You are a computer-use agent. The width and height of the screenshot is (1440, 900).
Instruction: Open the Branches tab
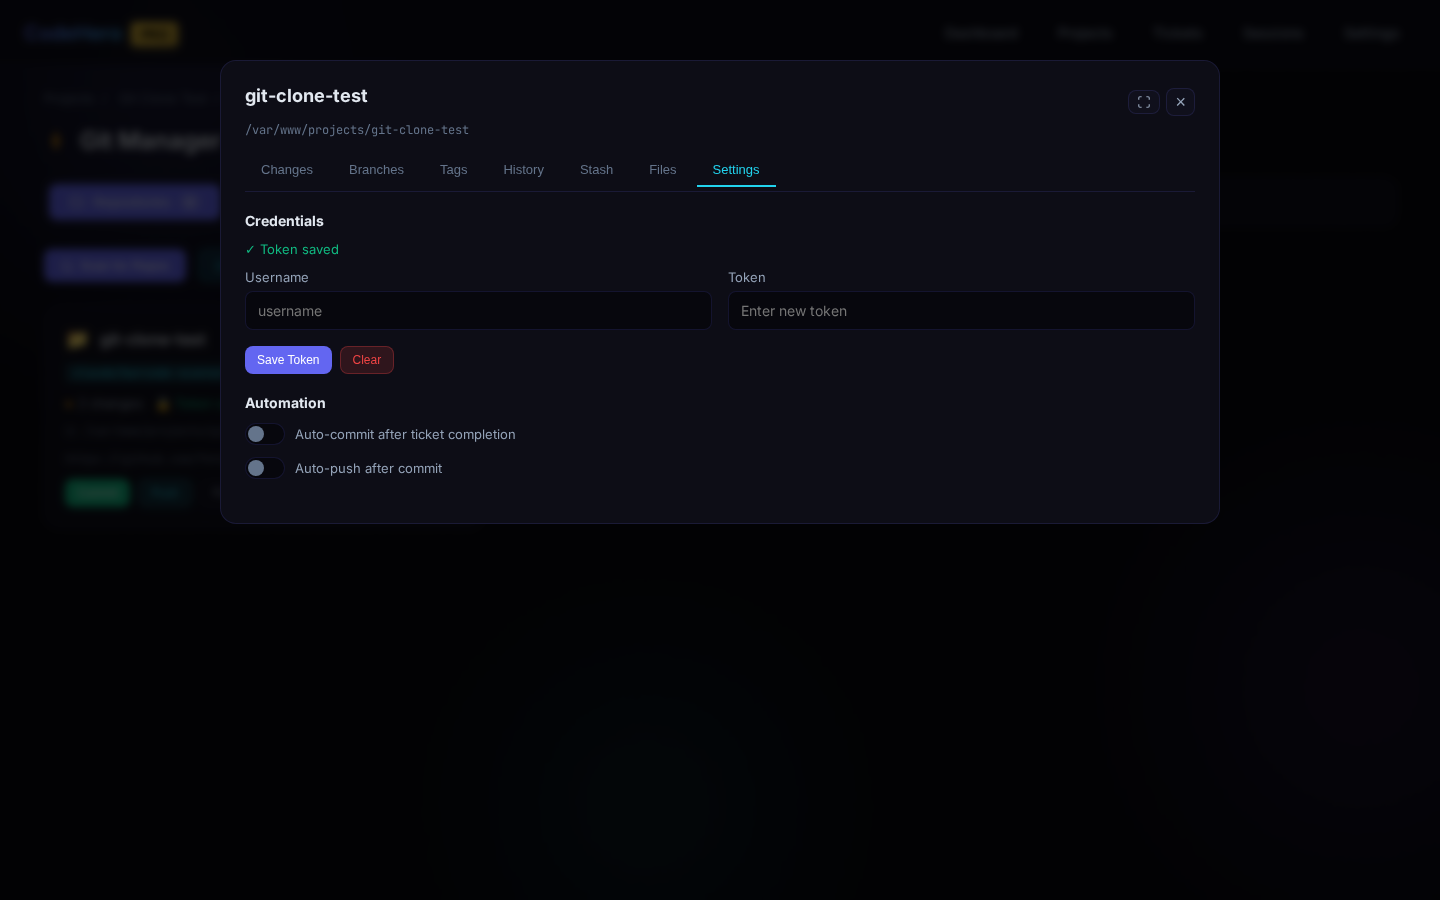[376, 170]
